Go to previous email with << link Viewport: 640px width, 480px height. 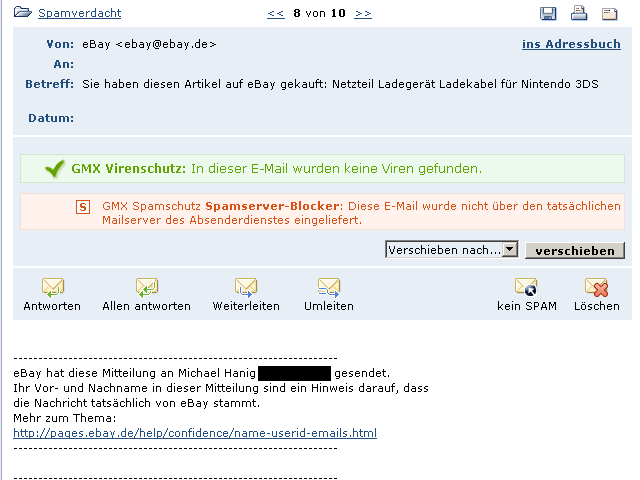(276, 14)
